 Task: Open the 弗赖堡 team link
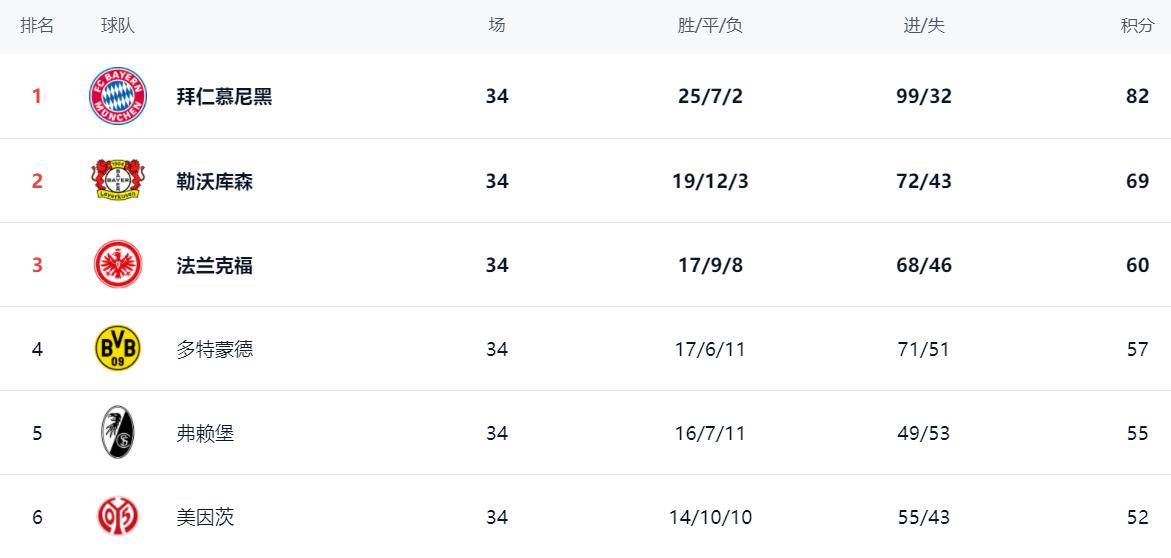click(x=205, y=433)
